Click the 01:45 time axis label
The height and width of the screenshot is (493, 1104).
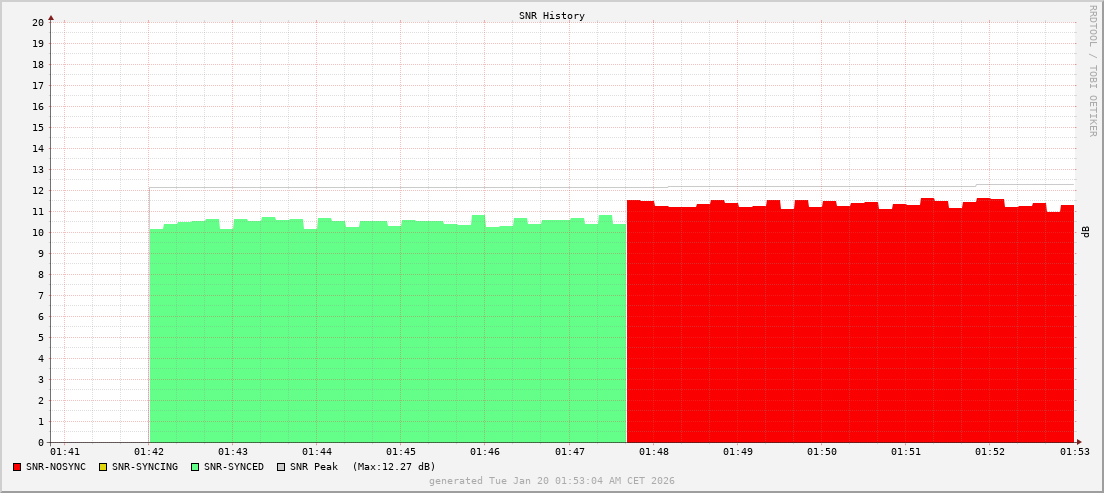401,453
